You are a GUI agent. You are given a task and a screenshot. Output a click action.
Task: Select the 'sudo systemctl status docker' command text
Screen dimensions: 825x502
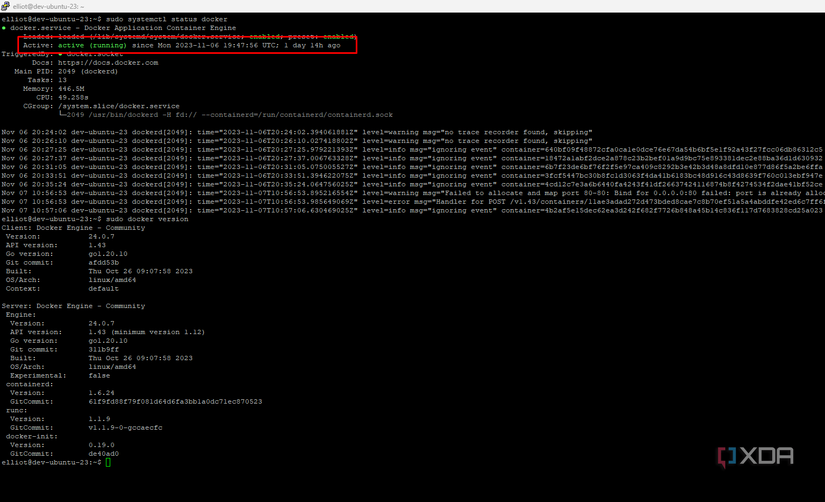(x=167, y=19)
